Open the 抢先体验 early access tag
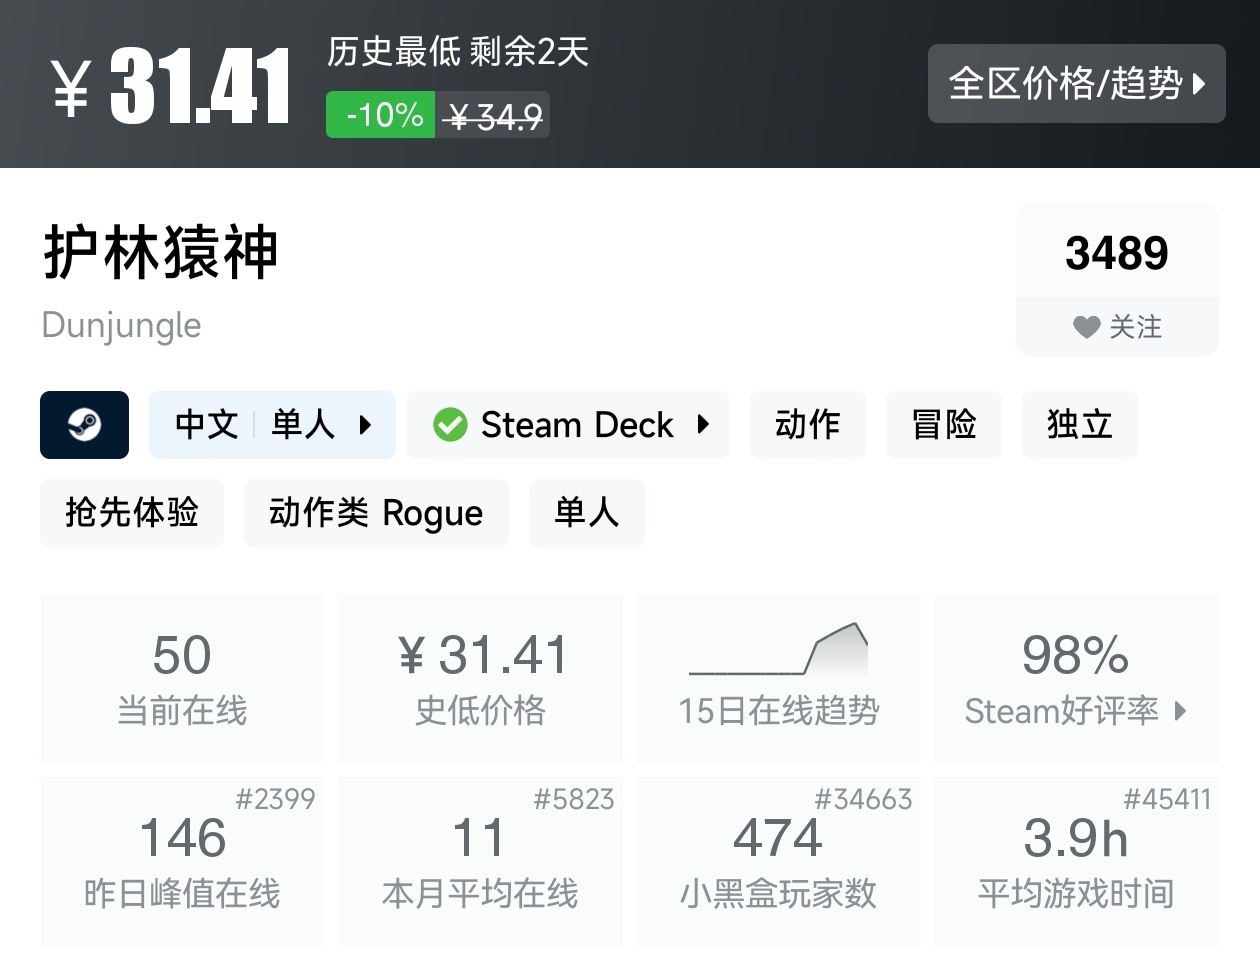Image resolution: width=1260 pixels, height=954 pixels. [x=132, y=513]
